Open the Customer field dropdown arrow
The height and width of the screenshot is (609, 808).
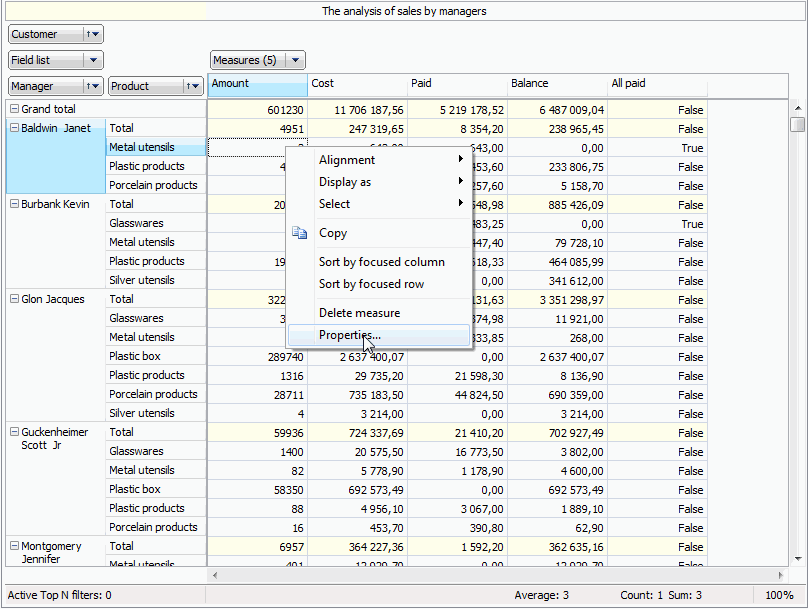point(93,34)
